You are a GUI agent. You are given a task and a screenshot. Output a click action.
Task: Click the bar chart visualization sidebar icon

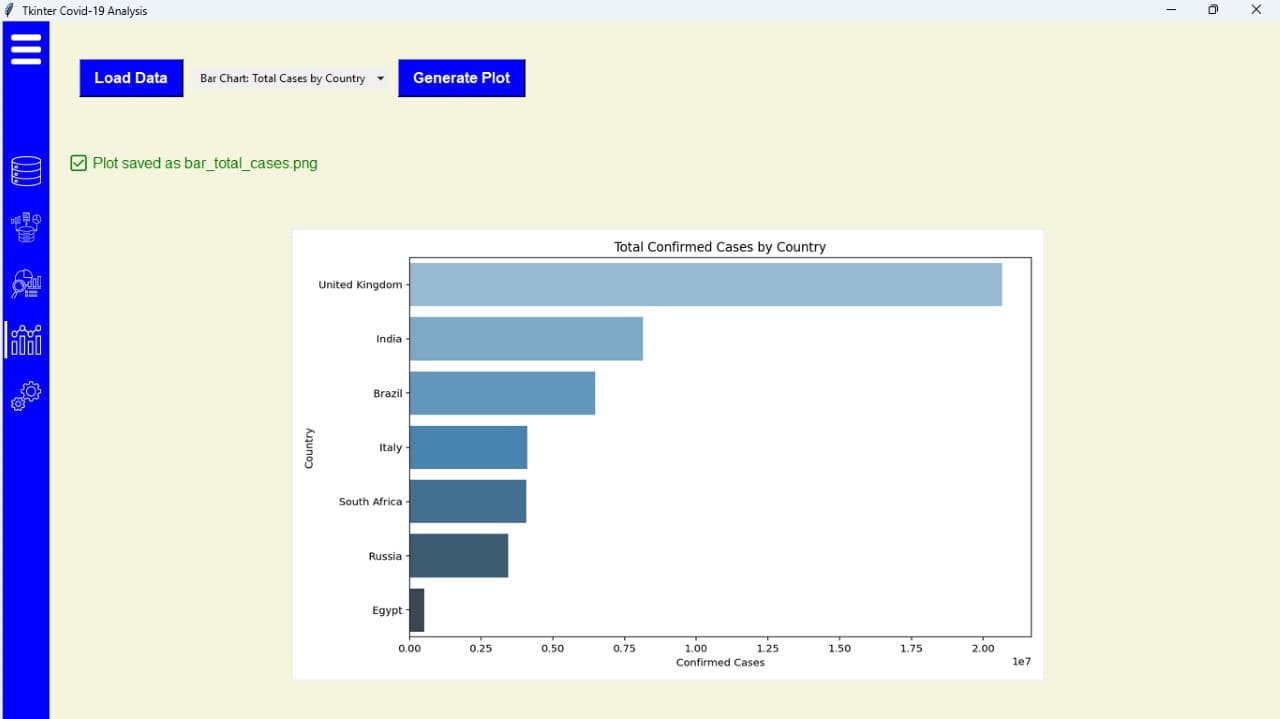pos(26,340)
